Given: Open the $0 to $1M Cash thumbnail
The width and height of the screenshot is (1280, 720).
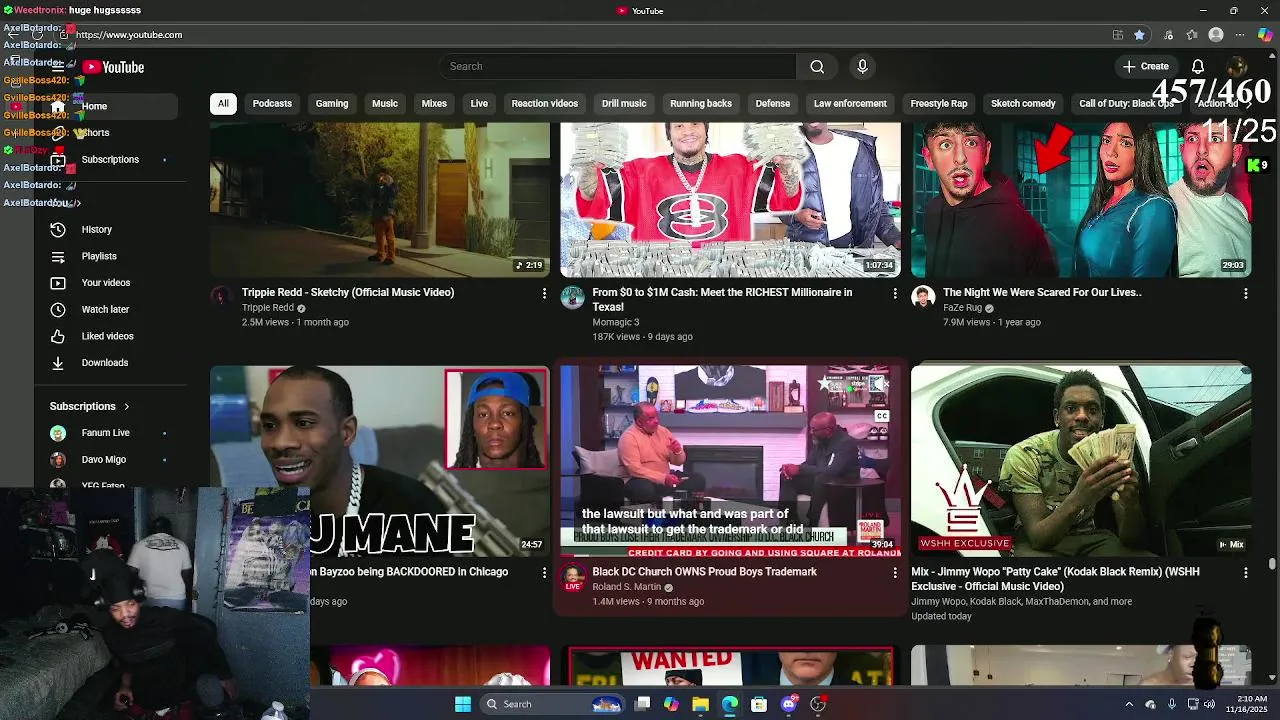Looking at the screenshot, I should click(730, 200).
